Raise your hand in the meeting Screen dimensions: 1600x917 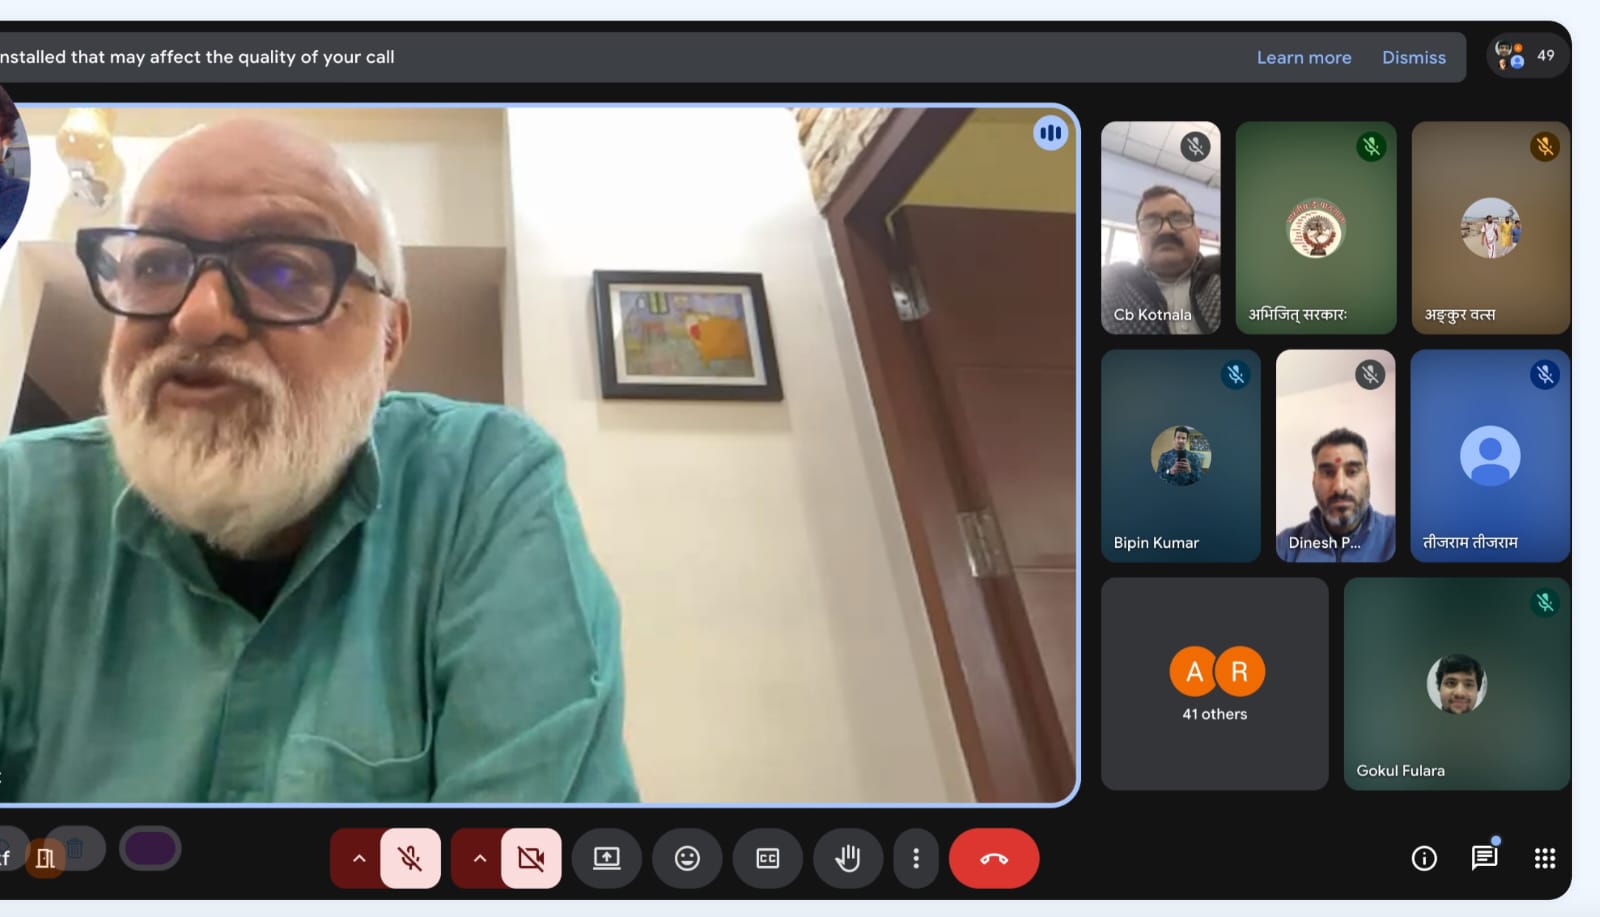848,858
